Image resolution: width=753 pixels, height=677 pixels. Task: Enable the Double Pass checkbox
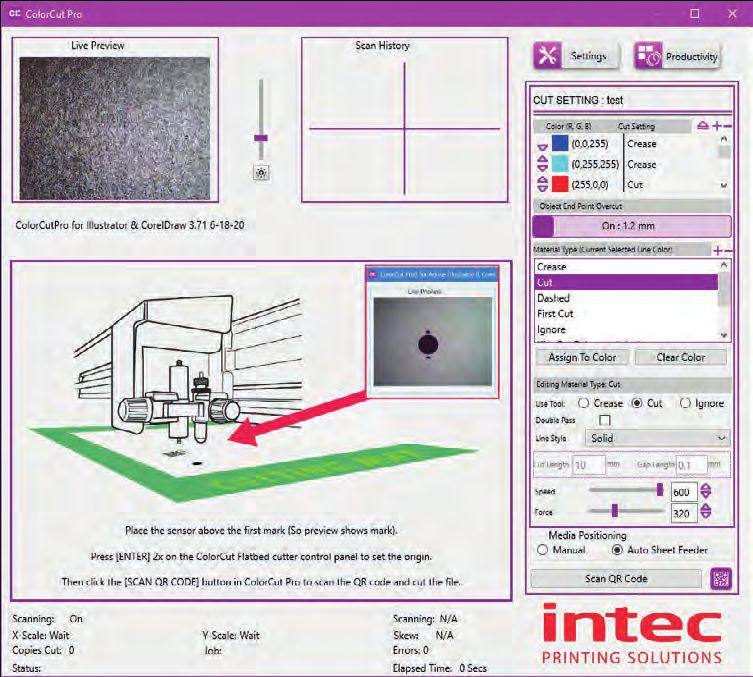pos(605,421)
